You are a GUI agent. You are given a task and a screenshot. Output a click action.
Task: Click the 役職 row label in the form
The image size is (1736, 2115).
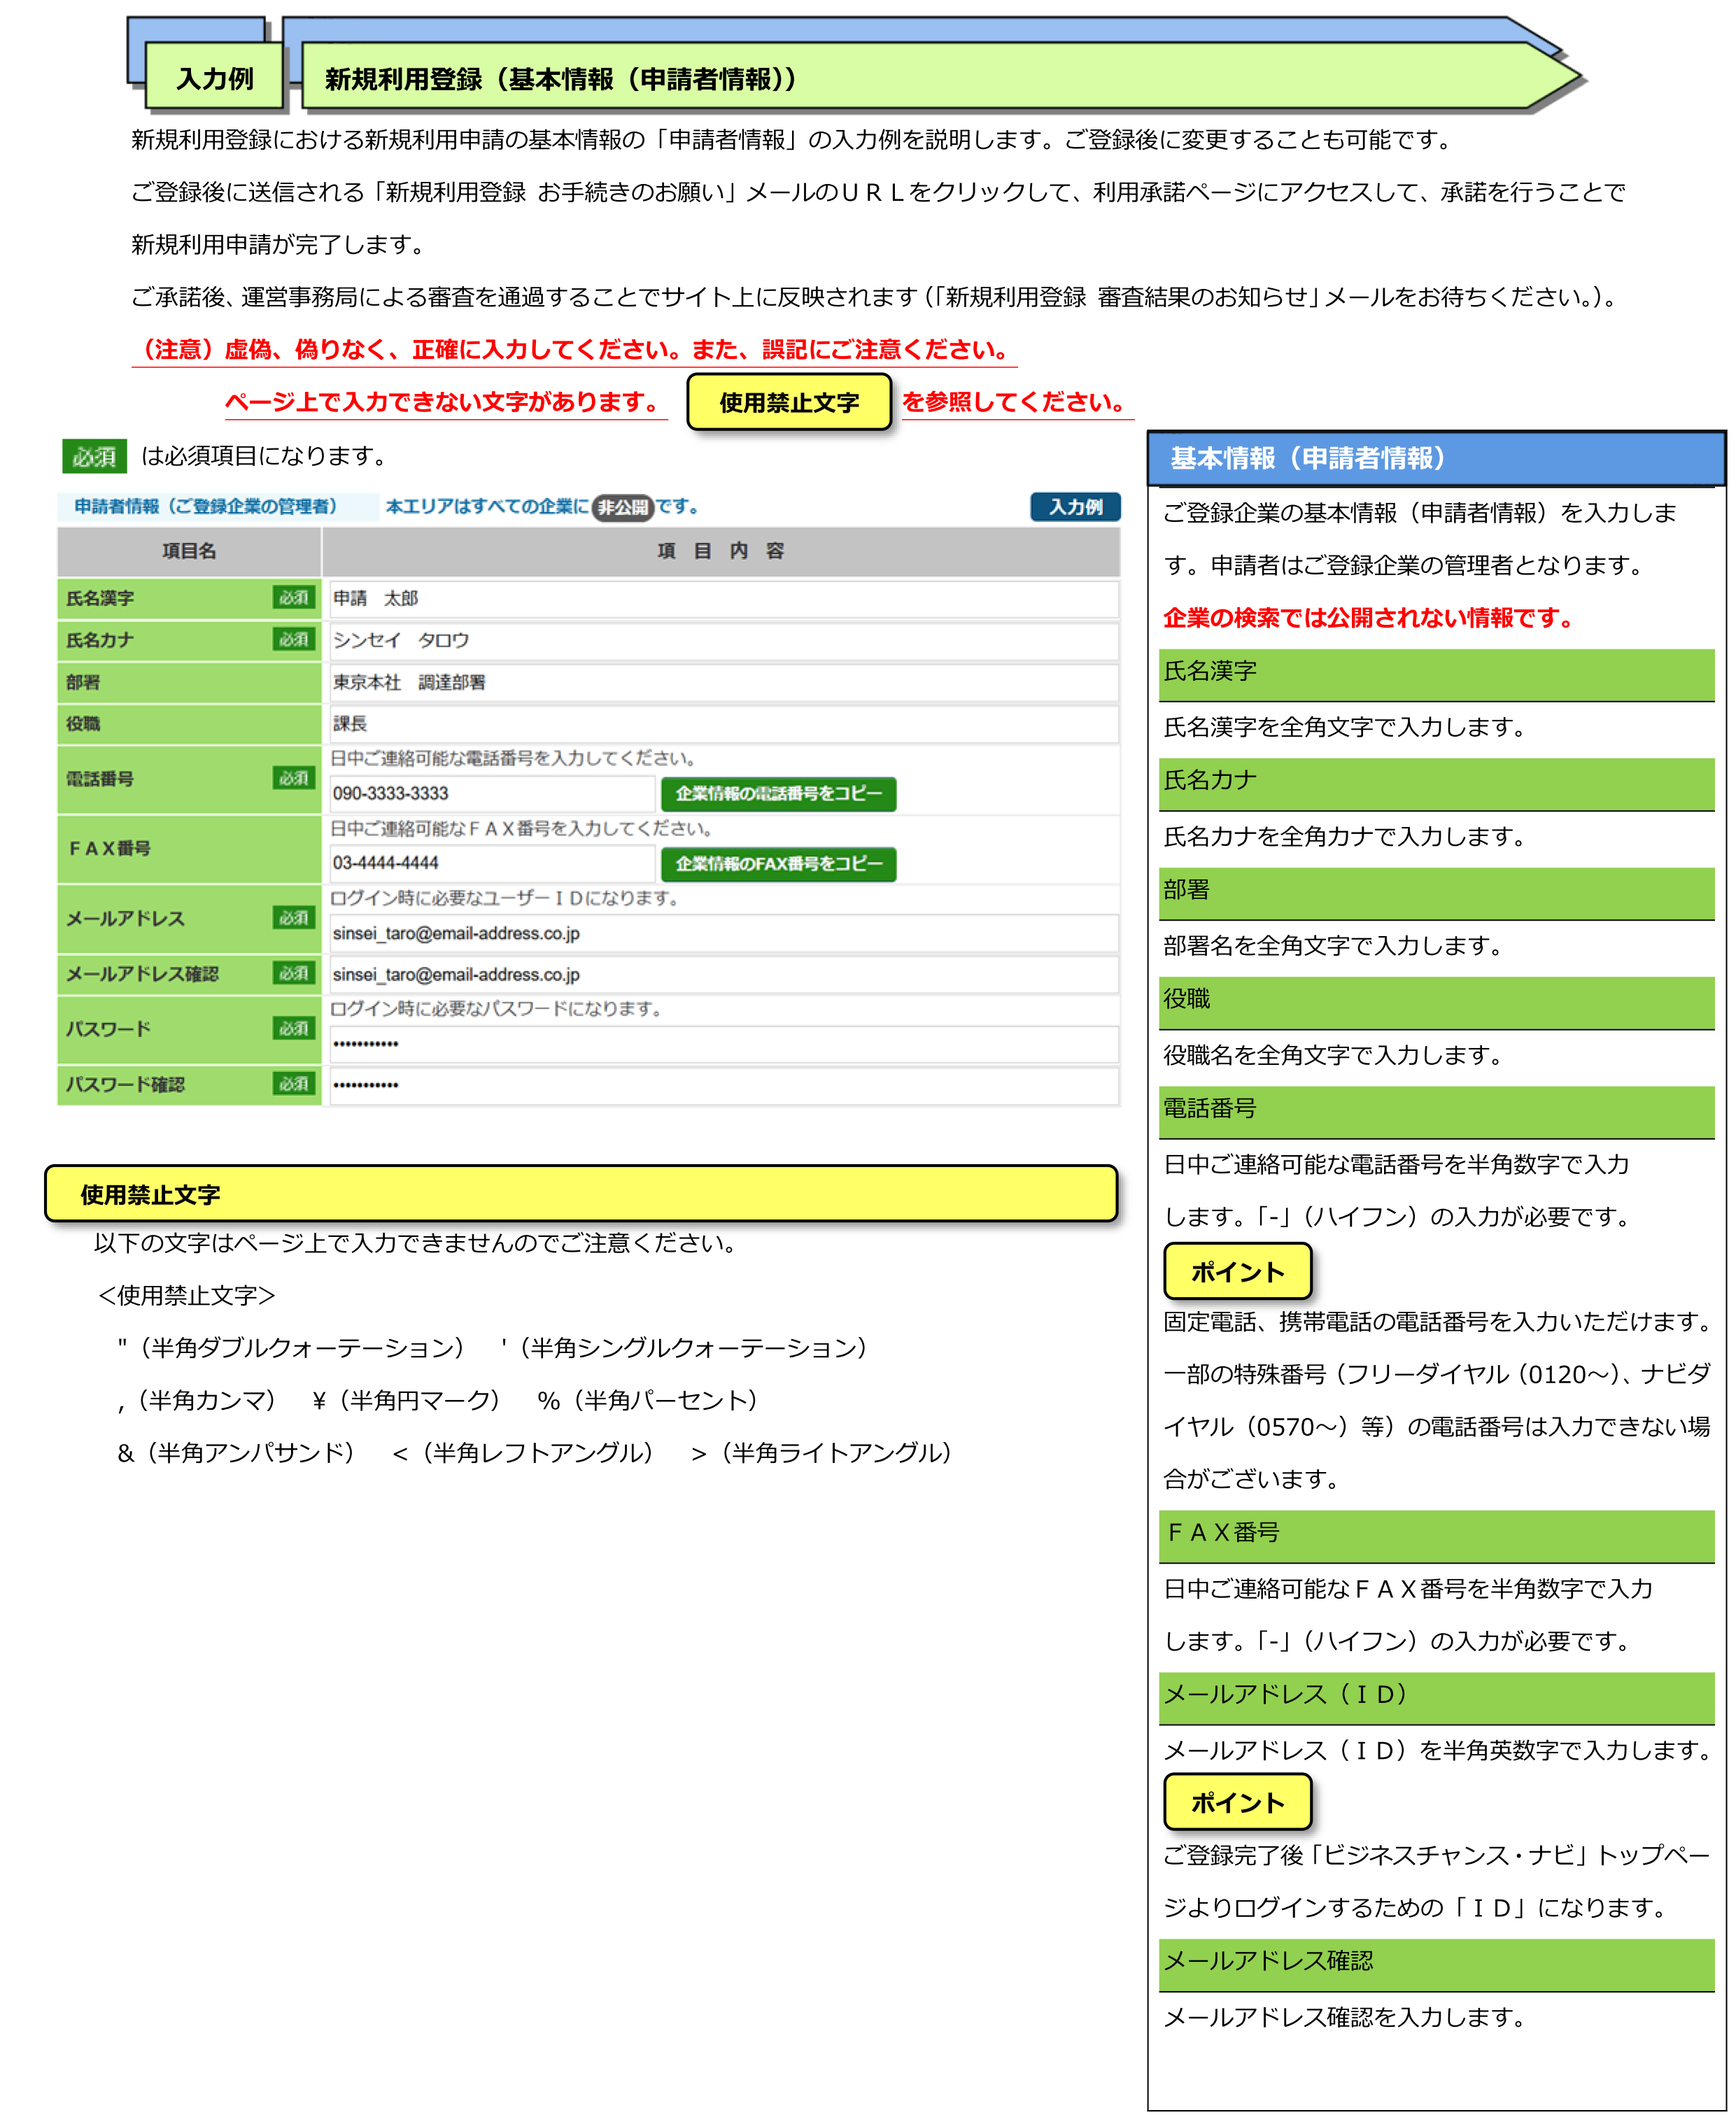[83, 724]
